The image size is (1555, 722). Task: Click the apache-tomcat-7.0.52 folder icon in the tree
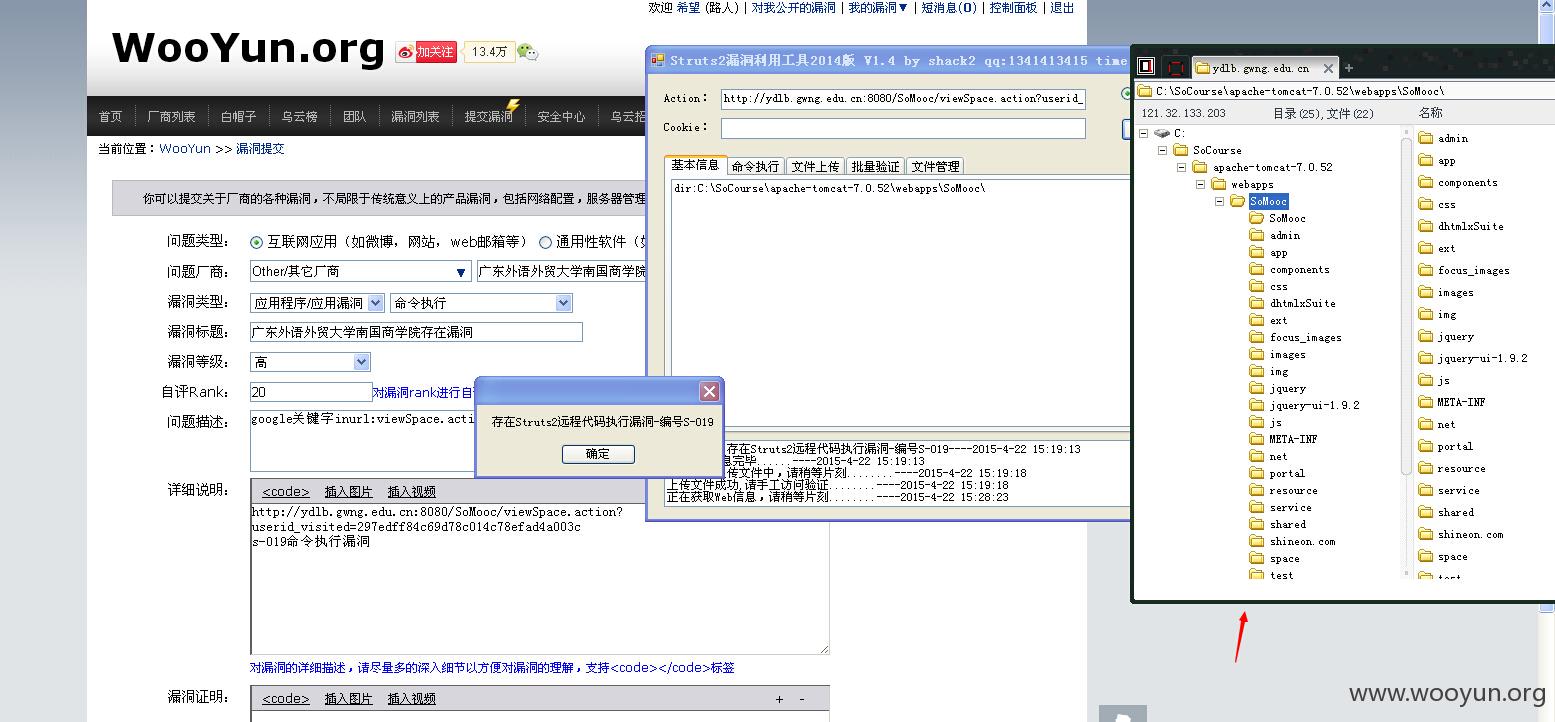tap(1199, 167)
